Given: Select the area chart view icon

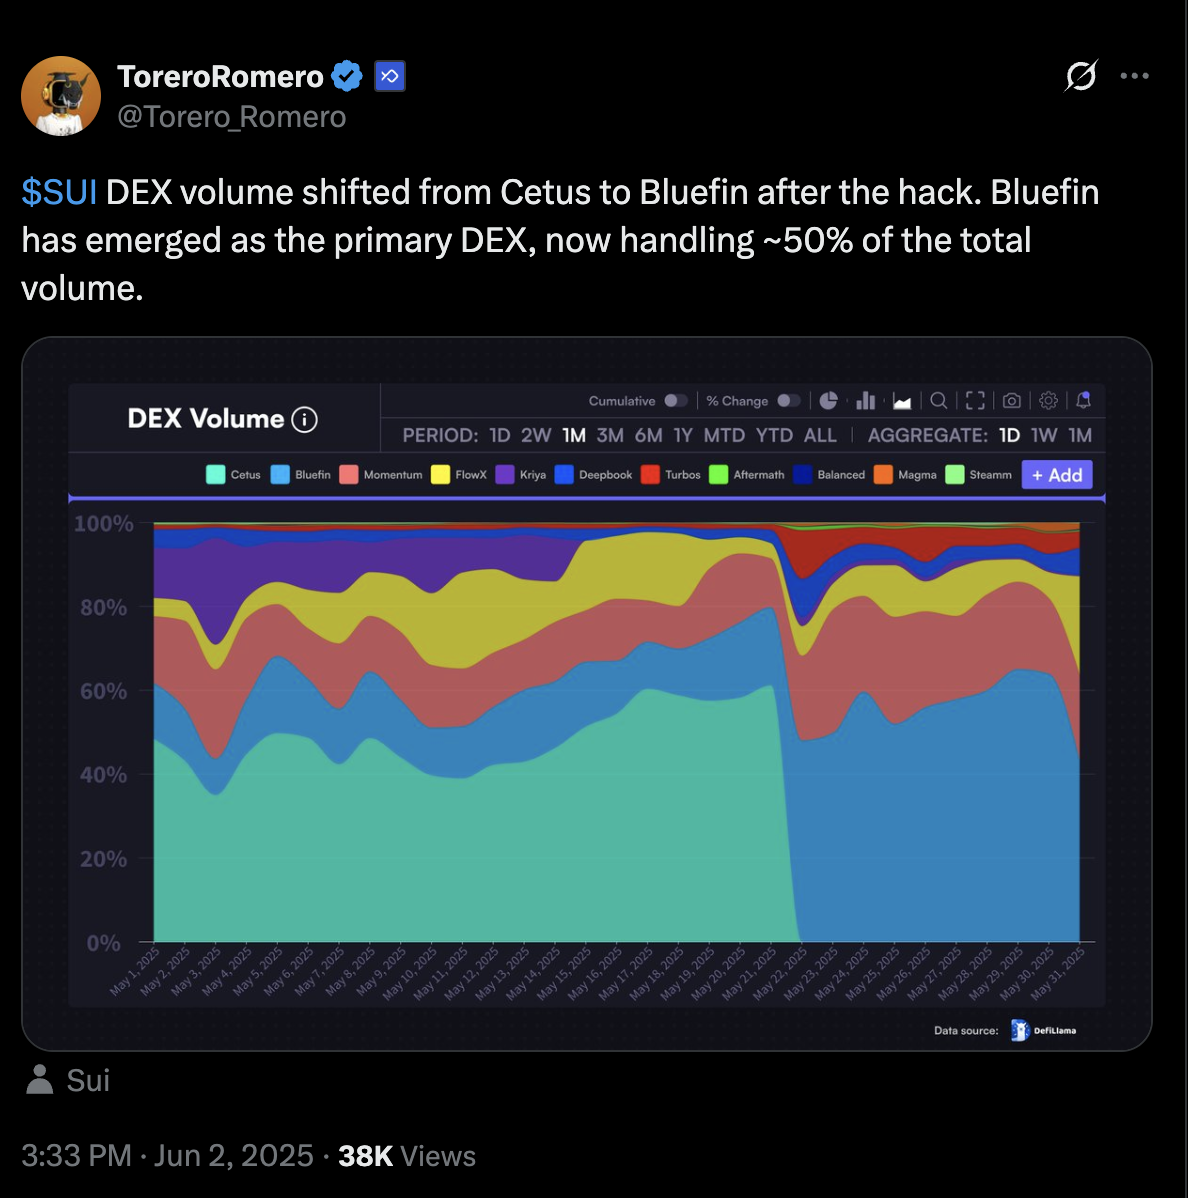Looking at the screenshot, I should point(902,401).
